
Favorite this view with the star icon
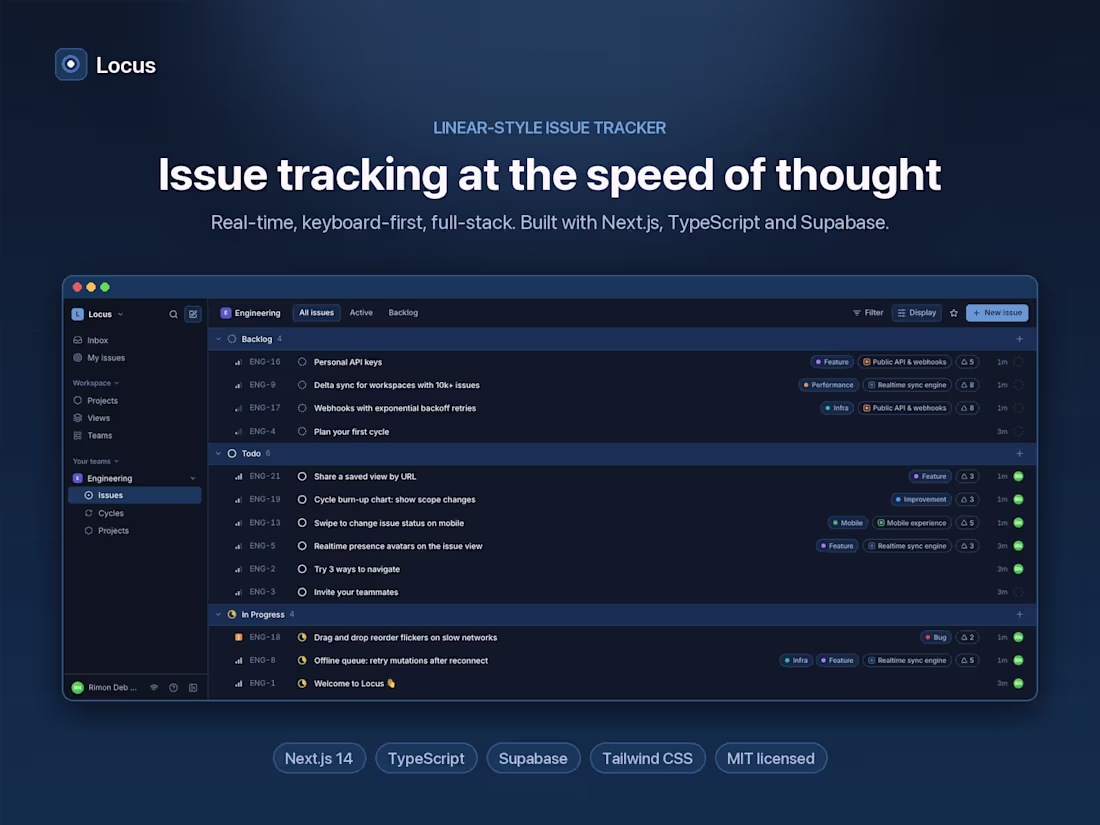point(954,314)
